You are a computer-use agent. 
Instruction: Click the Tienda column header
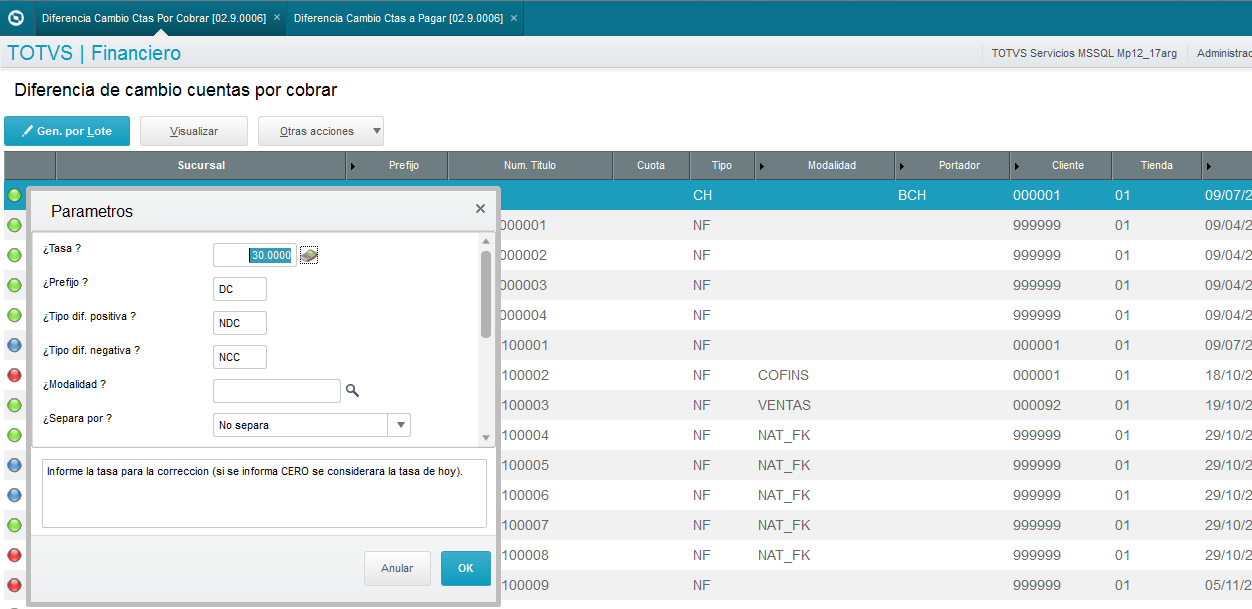(1157, 165)
